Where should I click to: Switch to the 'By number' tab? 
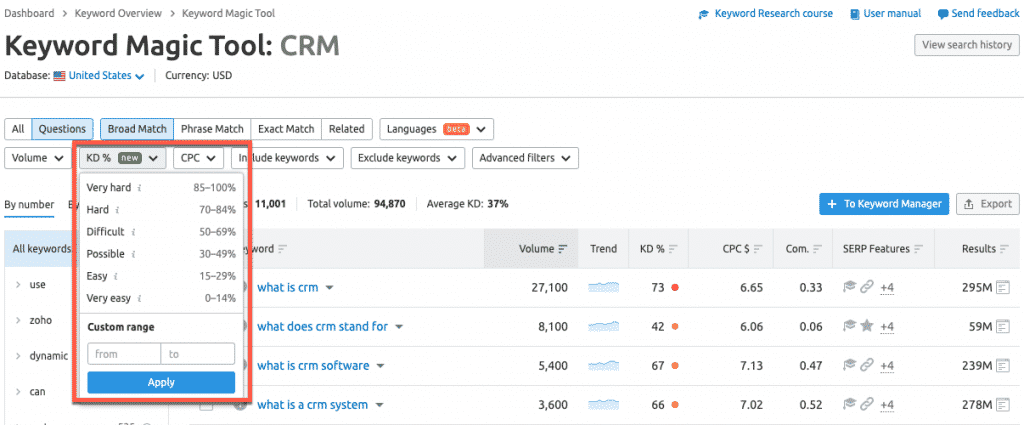[29, 204]
